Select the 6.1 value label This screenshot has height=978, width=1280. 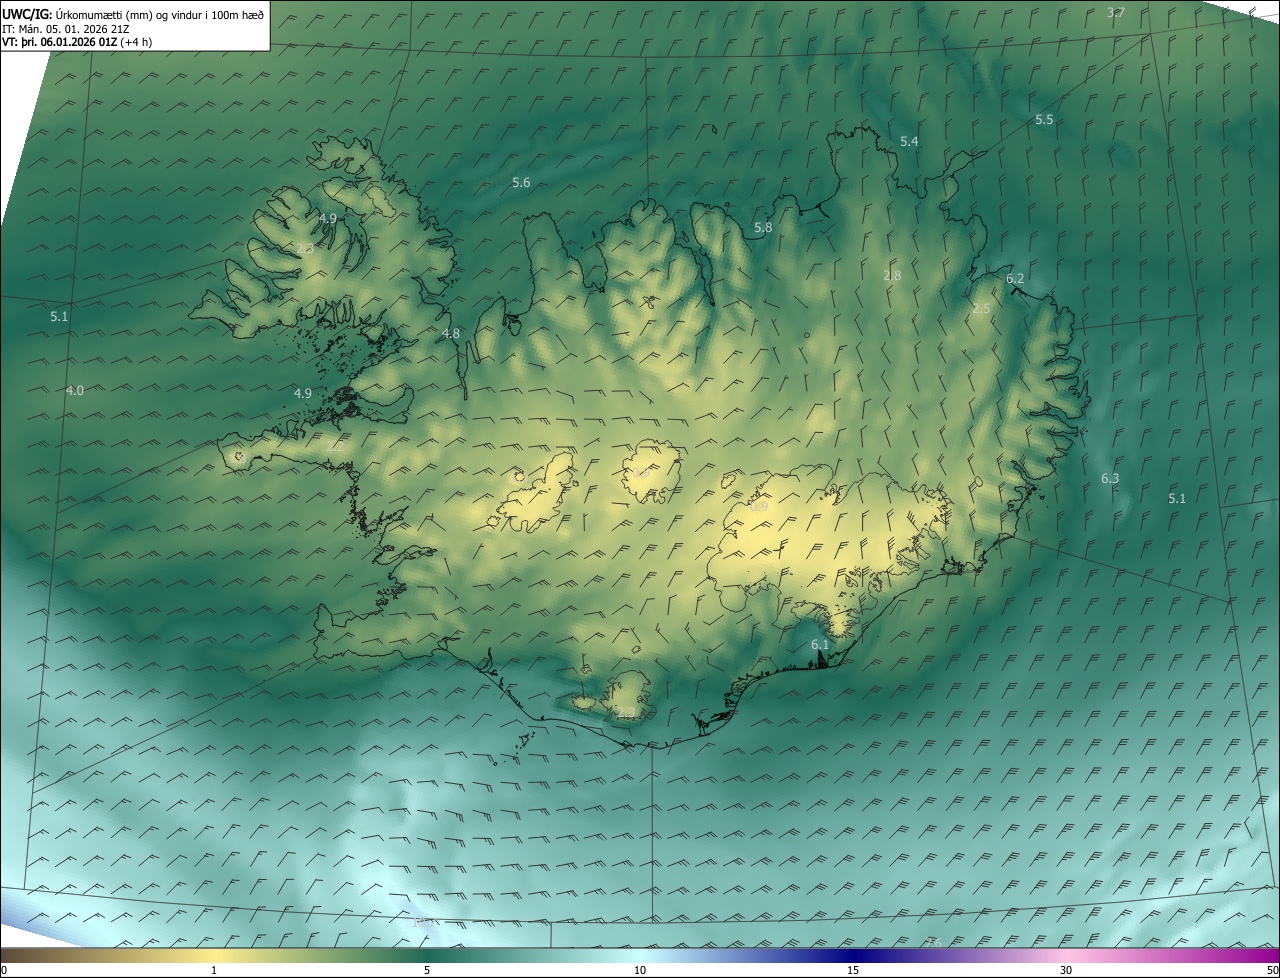(820, 646)
